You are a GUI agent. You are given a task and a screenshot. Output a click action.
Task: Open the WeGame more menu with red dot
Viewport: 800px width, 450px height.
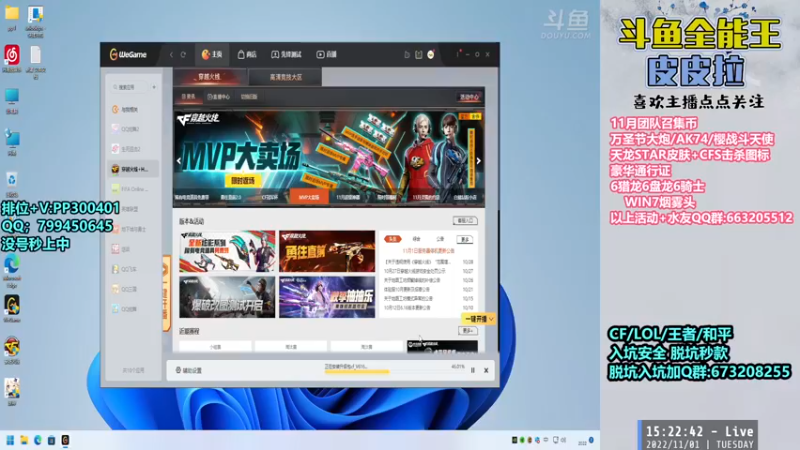pos(458,54)
